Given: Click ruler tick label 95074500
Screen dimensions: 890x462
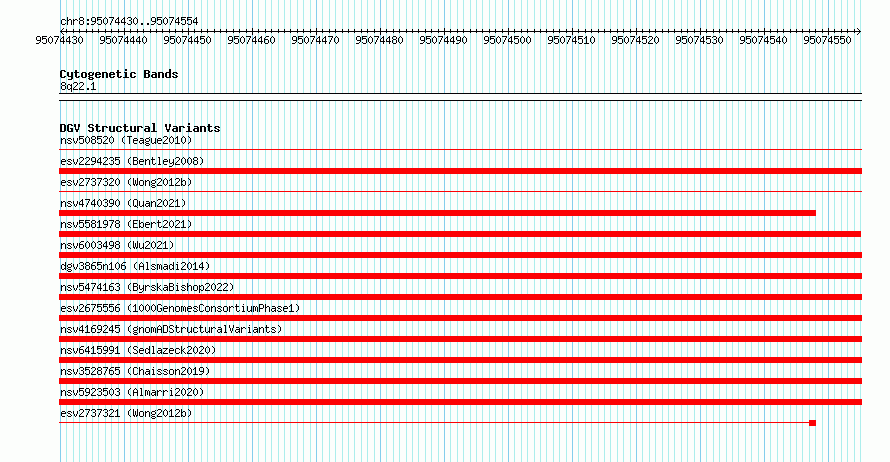Looking at the screenshot, I should point(507,40).
